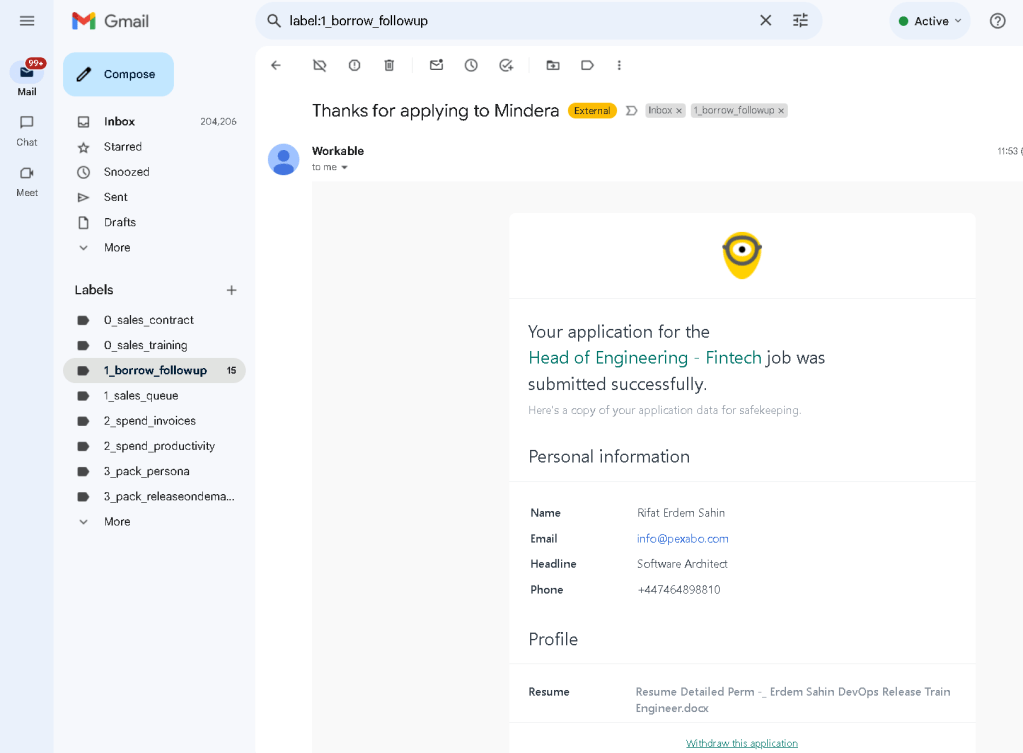Click the Mindera minion logo
The width and height of the screenshot is (1023, 753).
742,255
